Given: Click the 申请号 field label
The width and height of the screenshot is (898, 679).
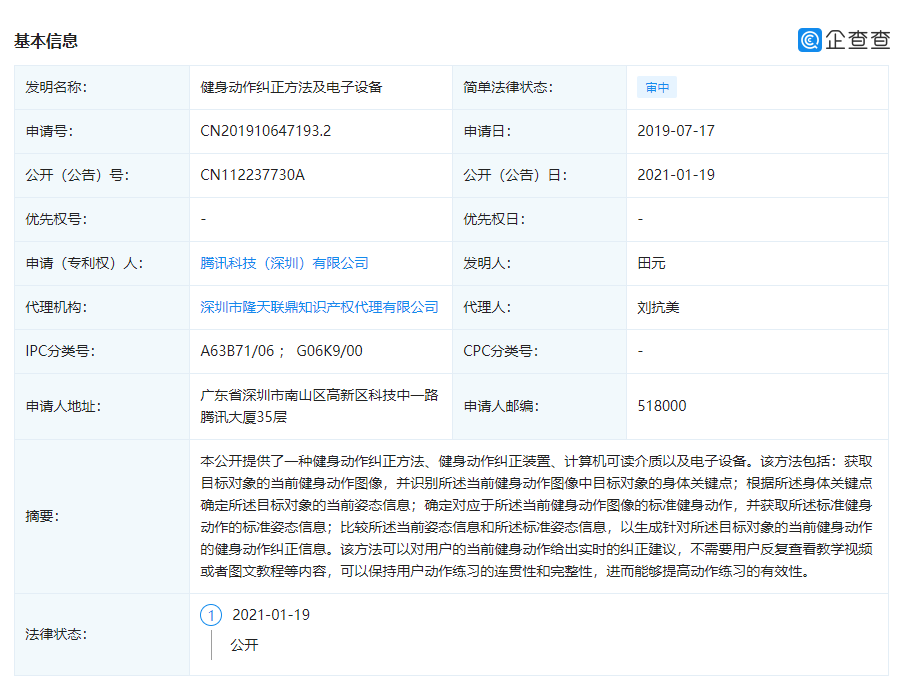Looking at the screenshot, I should click(49, 131).
